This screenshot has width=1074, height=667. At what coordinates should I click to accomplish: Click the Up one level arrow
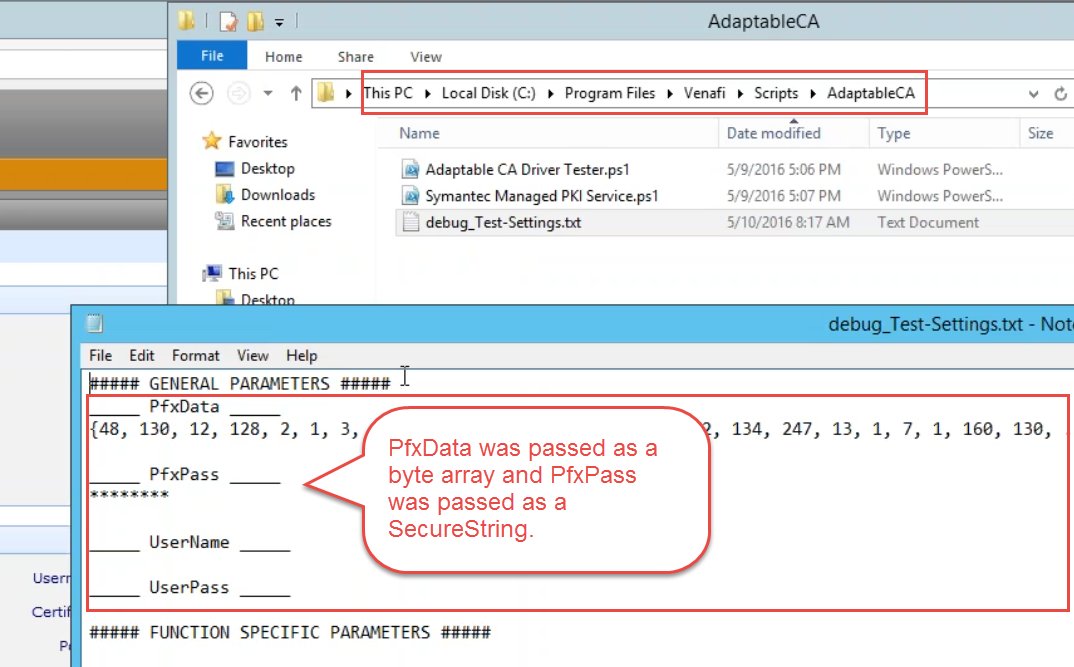click(296, 93)
